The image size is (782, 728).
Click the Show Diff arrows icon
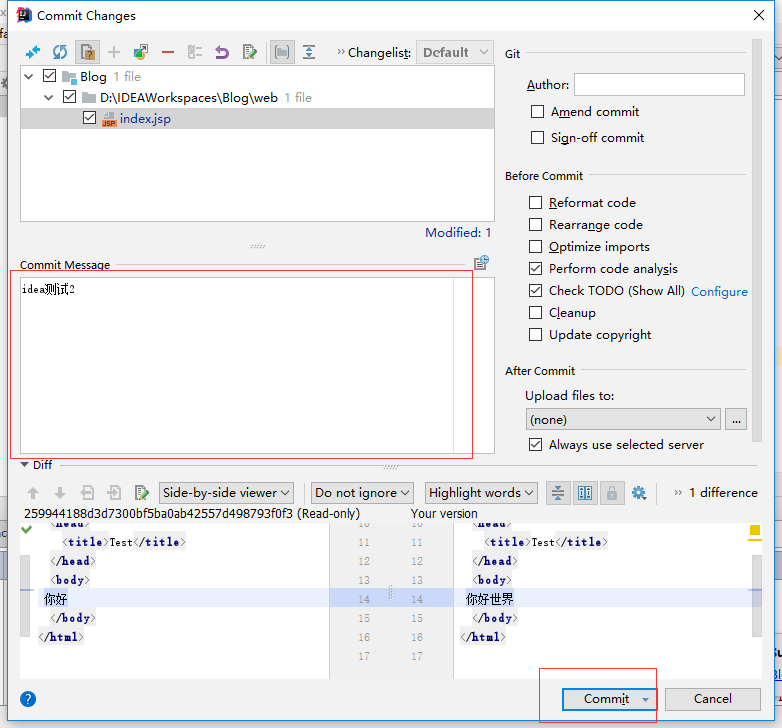click(33, 52)
